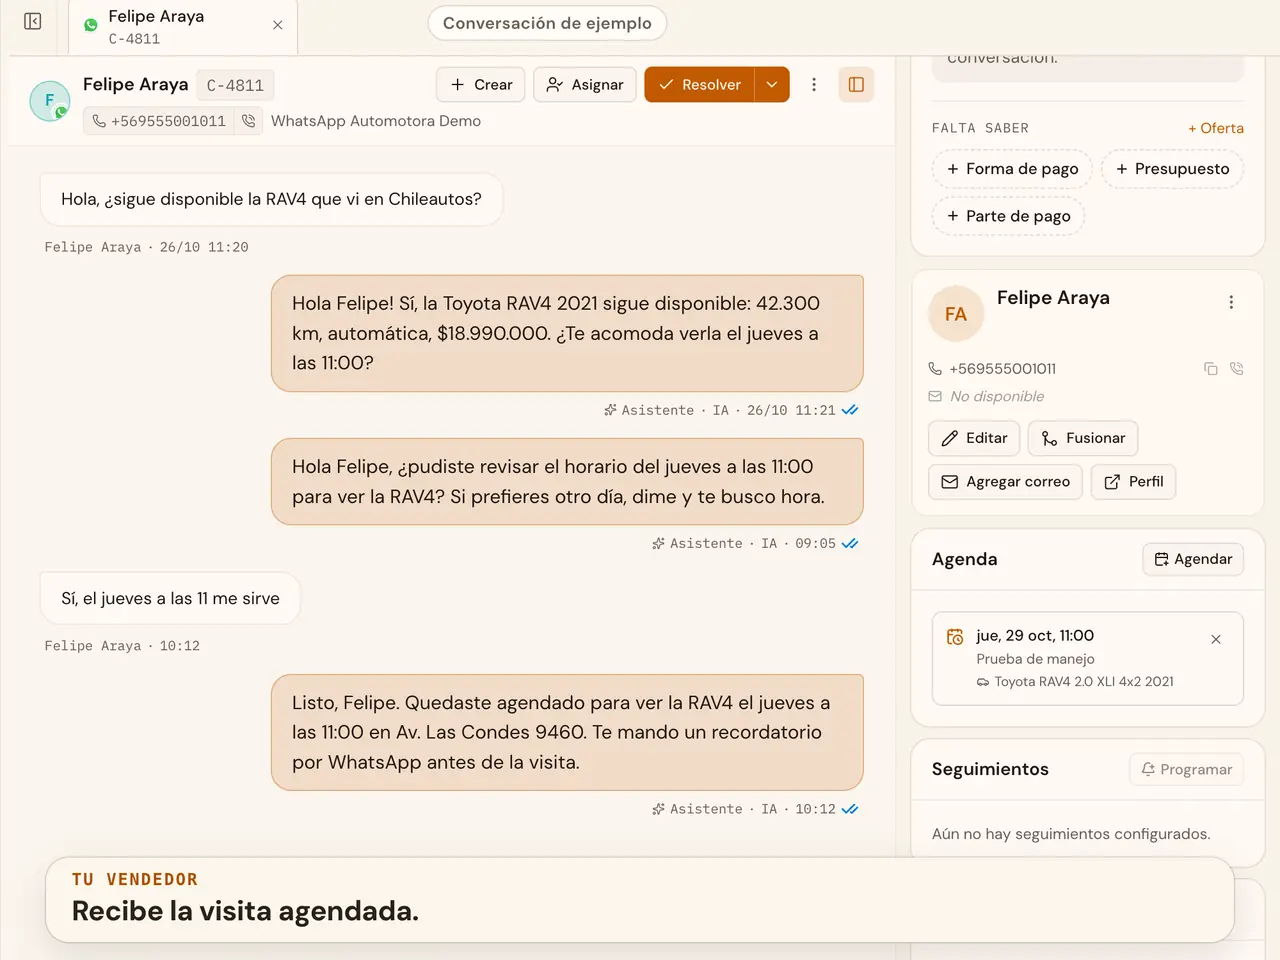The height and width of the screenshot is (960, 1280).
Task: Add the Oferta missing field
Action: (x=1215, y=128)
